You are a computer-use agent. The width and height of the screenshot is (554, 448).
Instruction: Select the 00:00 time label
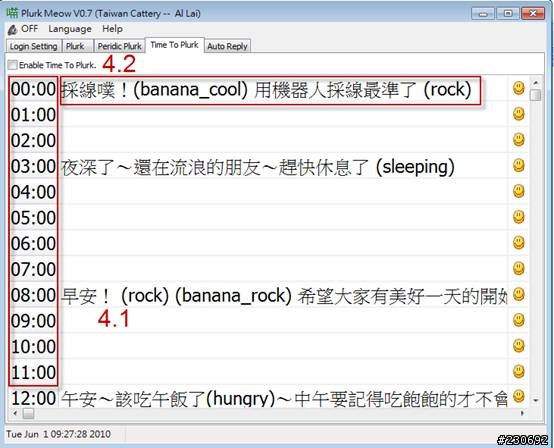[33, 89]
